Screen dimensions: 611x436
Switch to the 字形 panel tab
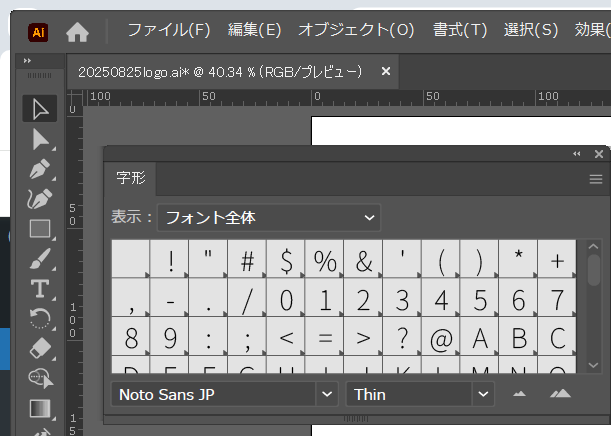click(x=131, y=179)
